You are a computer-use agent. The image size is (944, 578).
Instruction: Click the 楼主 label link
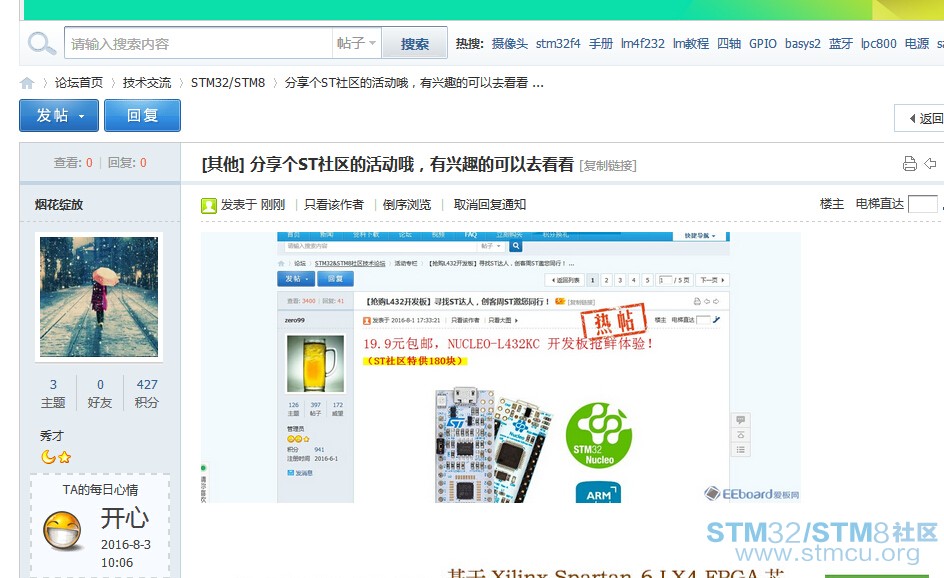click(832, 204)
